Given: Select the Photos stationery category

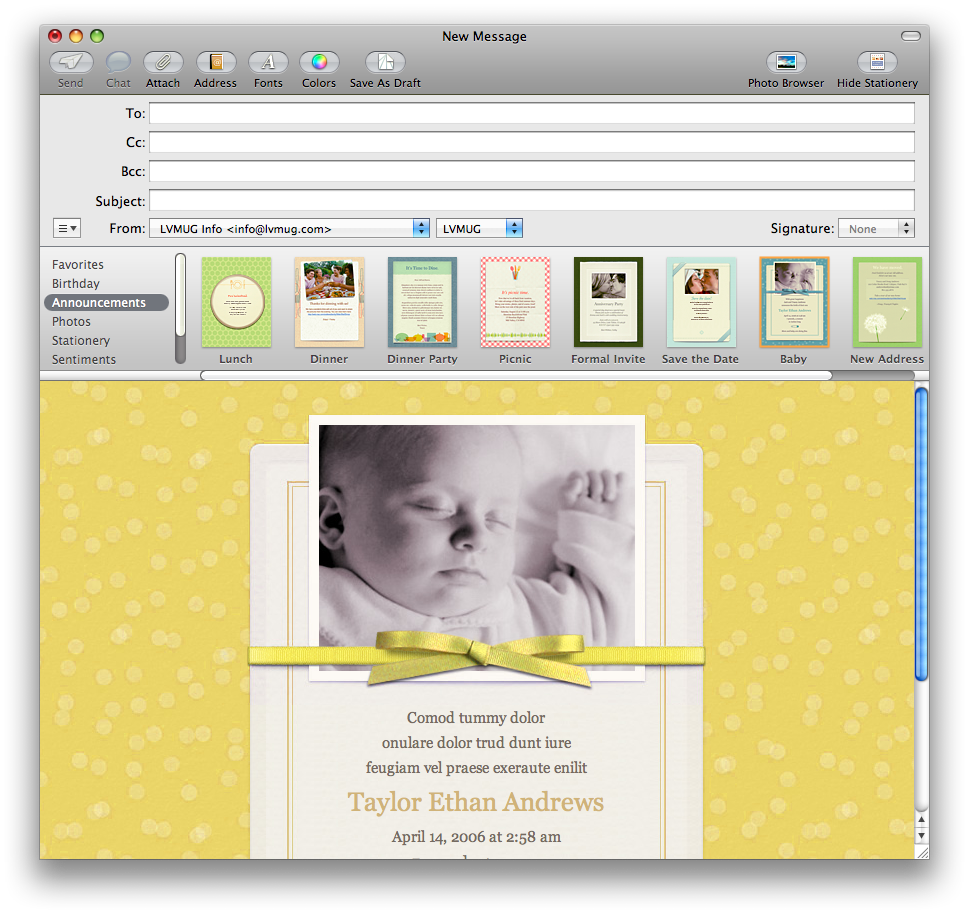Looking at the screenshot, I should pyautogui.click(x=71, y=321).
